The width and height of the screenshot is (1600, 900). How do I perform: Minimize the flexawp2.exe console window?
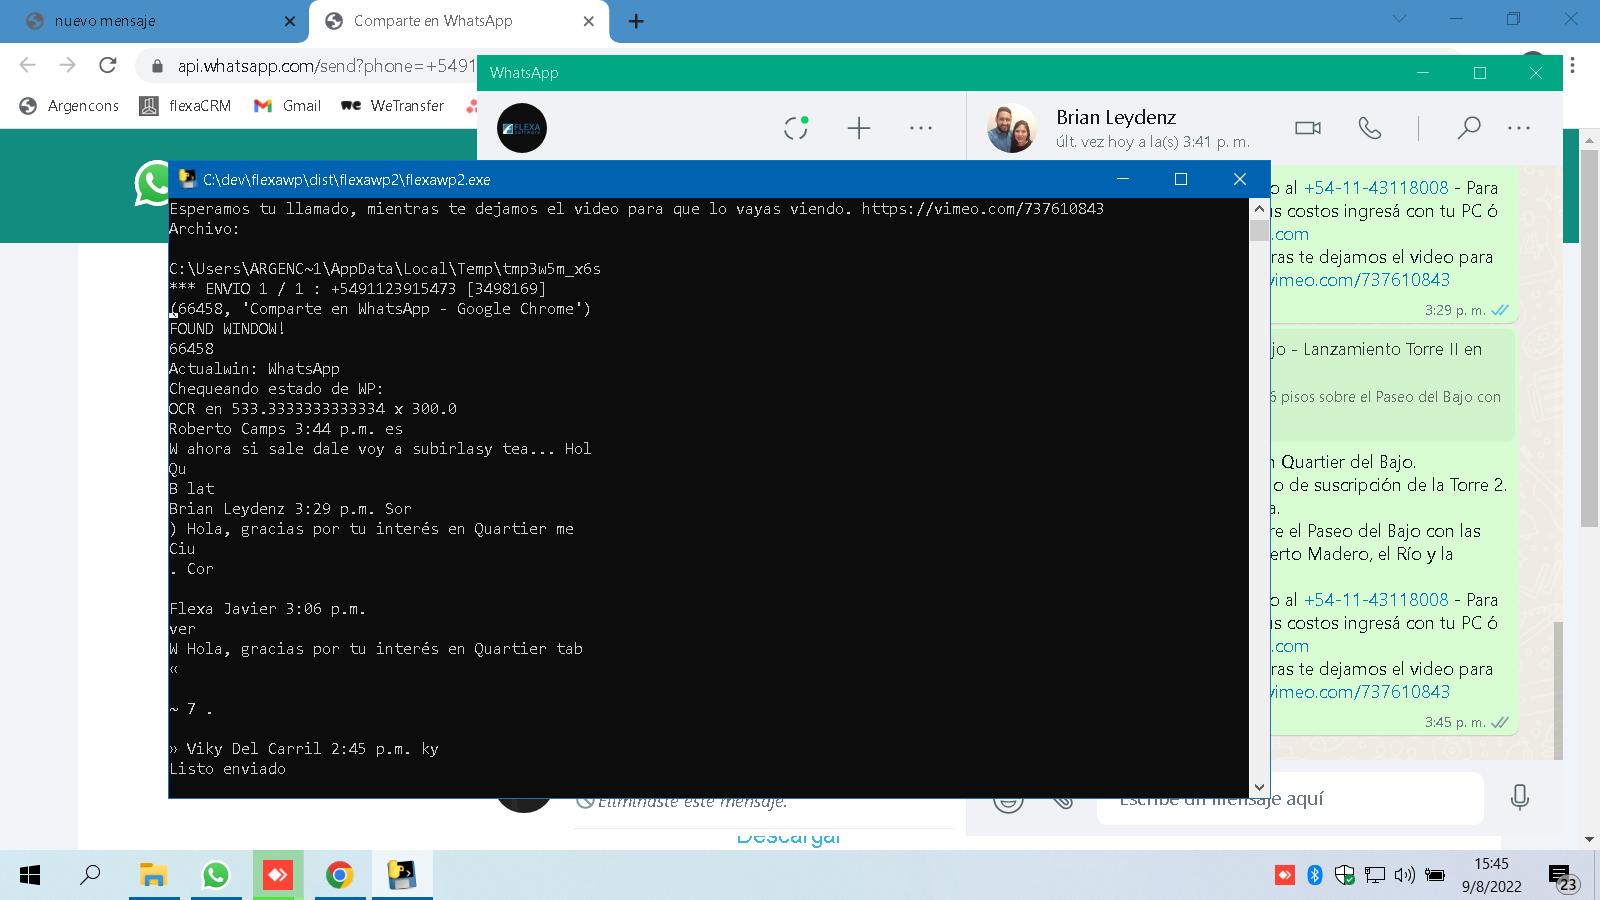point(1123,179)
